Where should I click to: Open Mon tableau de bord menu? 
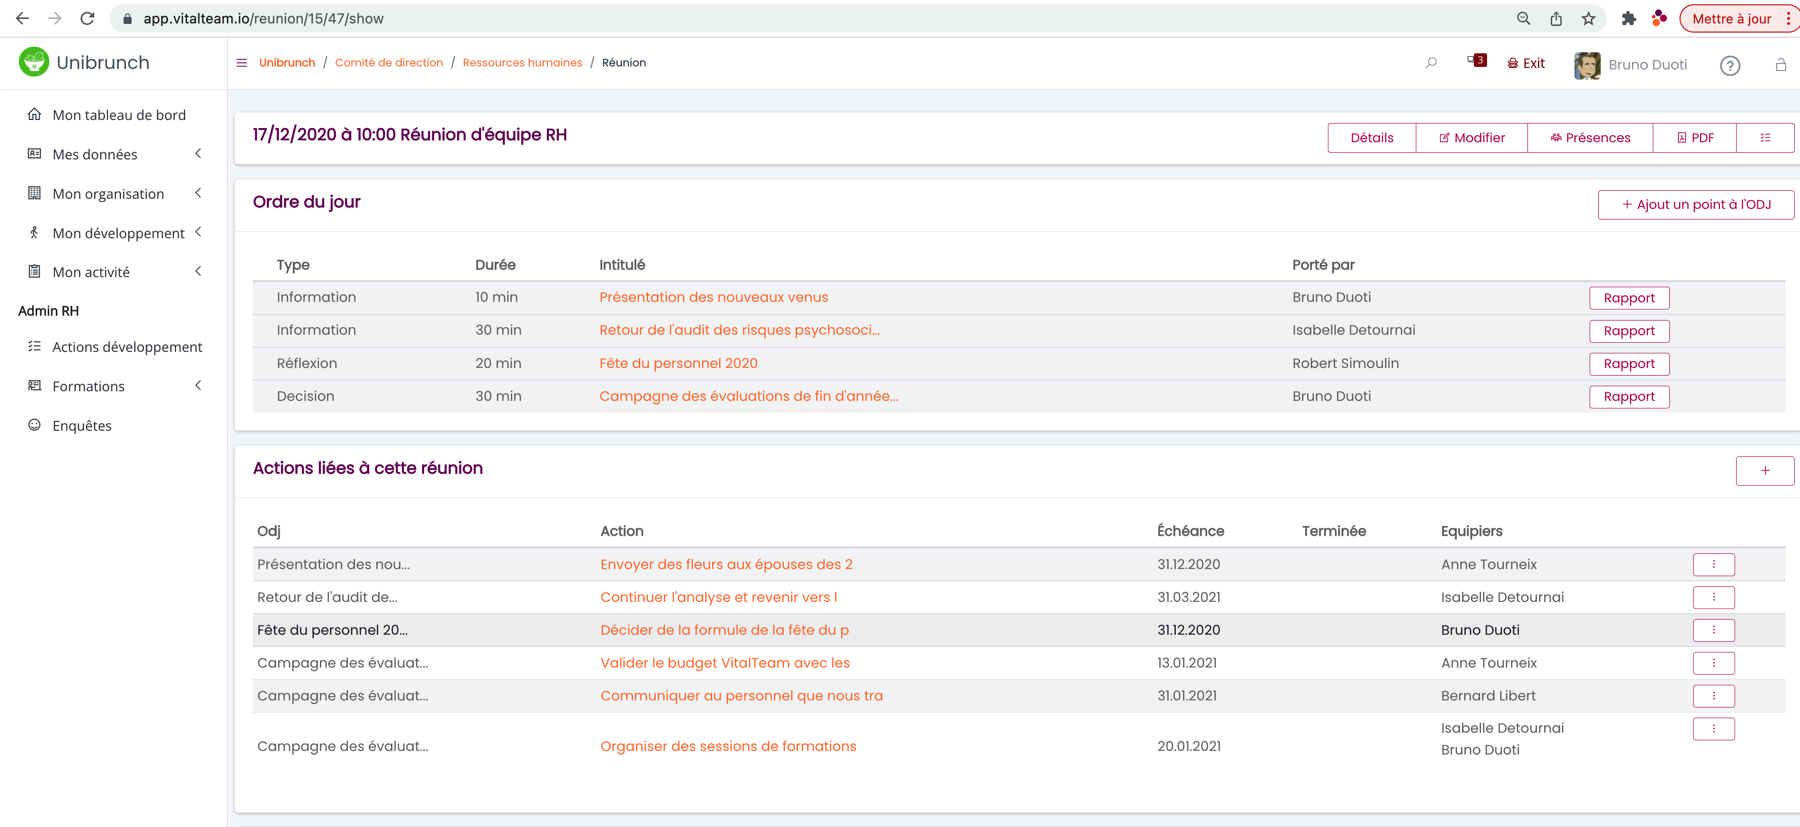pyautogui.click(x=119, y=115)
